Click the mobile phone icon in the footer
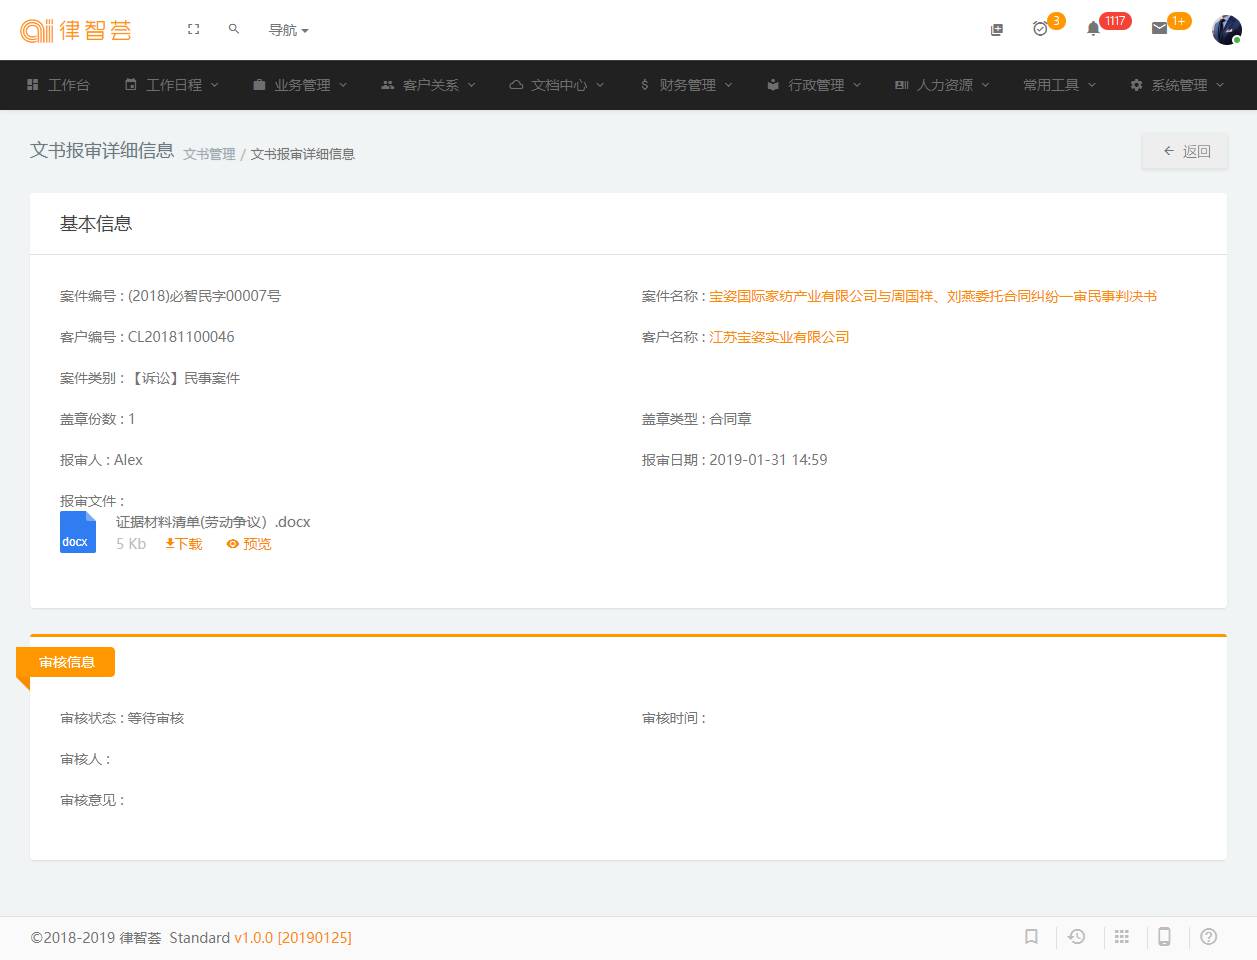 point(1164,937)
